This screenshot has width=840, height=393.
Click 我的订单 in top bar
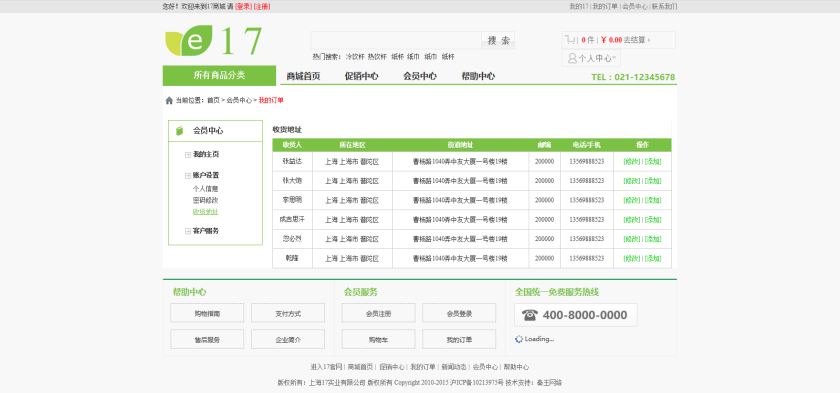[x=604, y=6]
